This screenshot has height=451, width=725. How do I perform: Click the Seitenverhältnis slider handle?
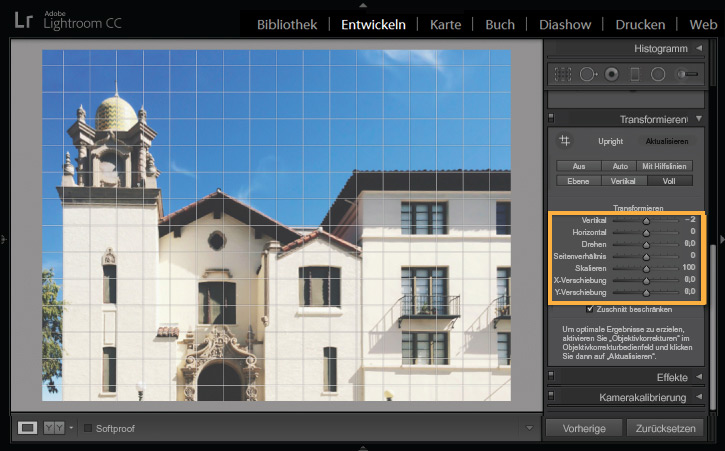pos(646,257)
